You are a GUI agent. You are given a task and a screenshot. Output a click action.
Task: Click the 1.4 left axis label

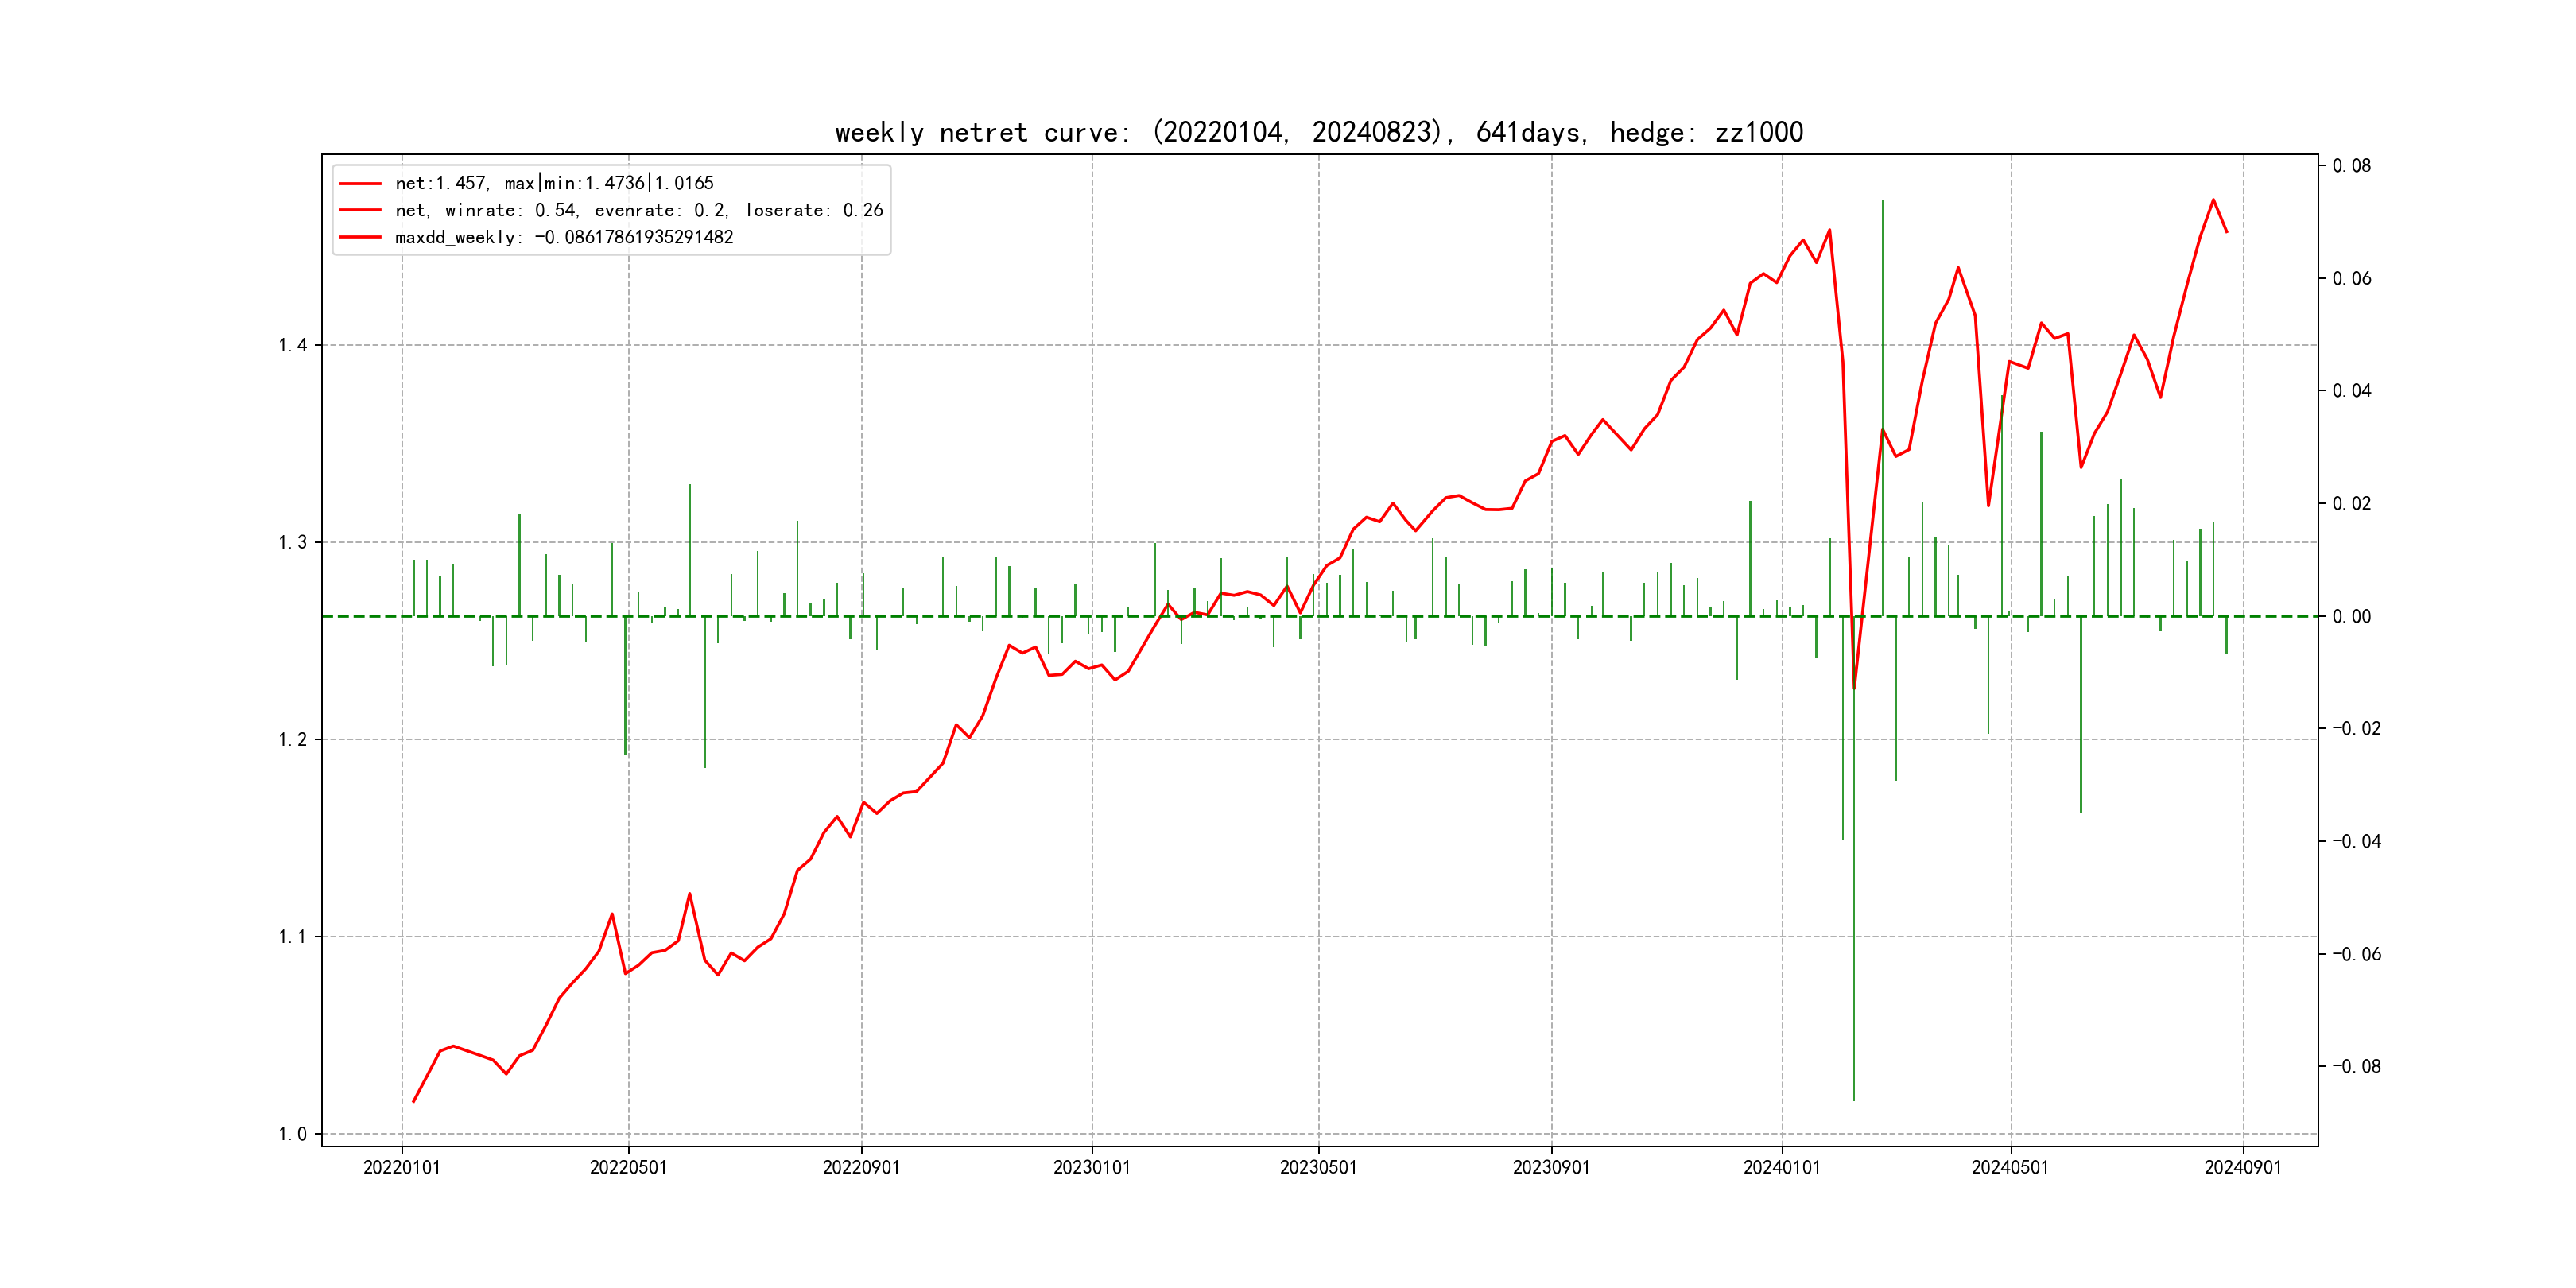pyautogui.click(x=292, y=346)
